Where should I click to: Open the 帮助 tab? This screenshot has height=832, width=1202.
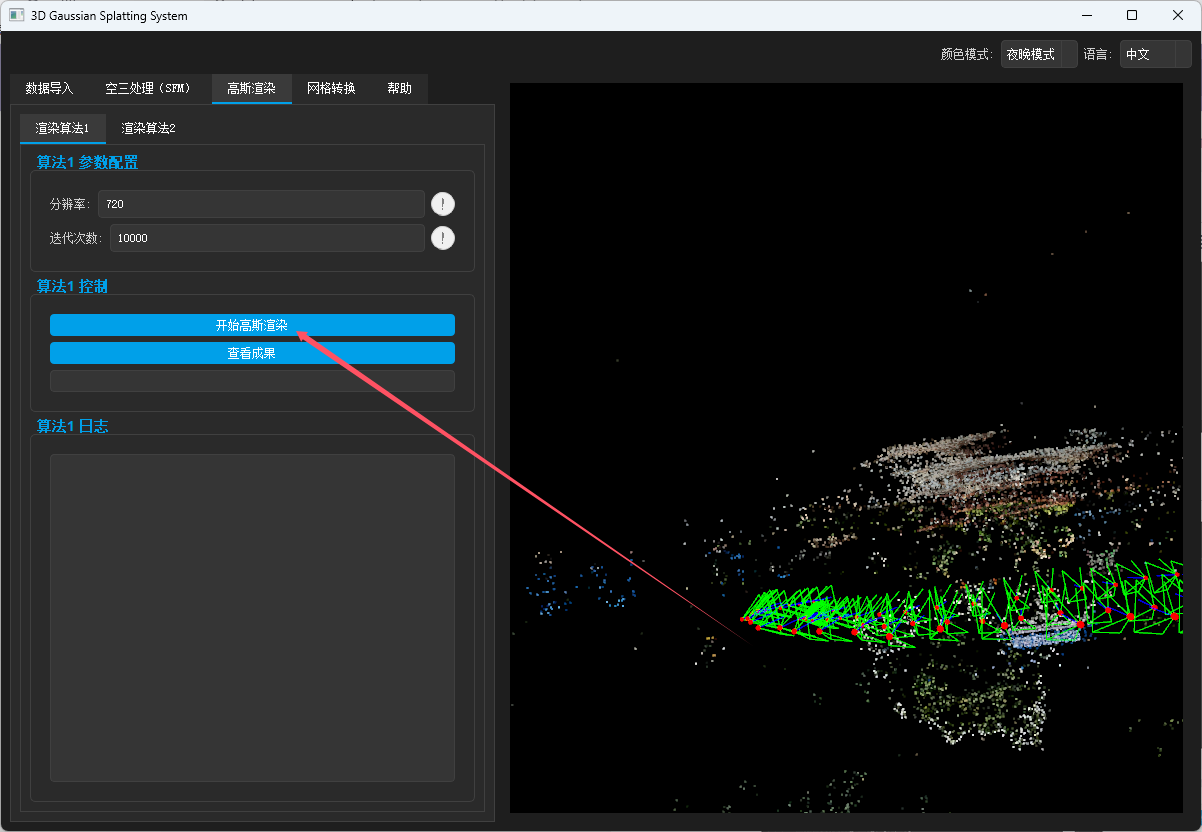[x=399, y=88]
